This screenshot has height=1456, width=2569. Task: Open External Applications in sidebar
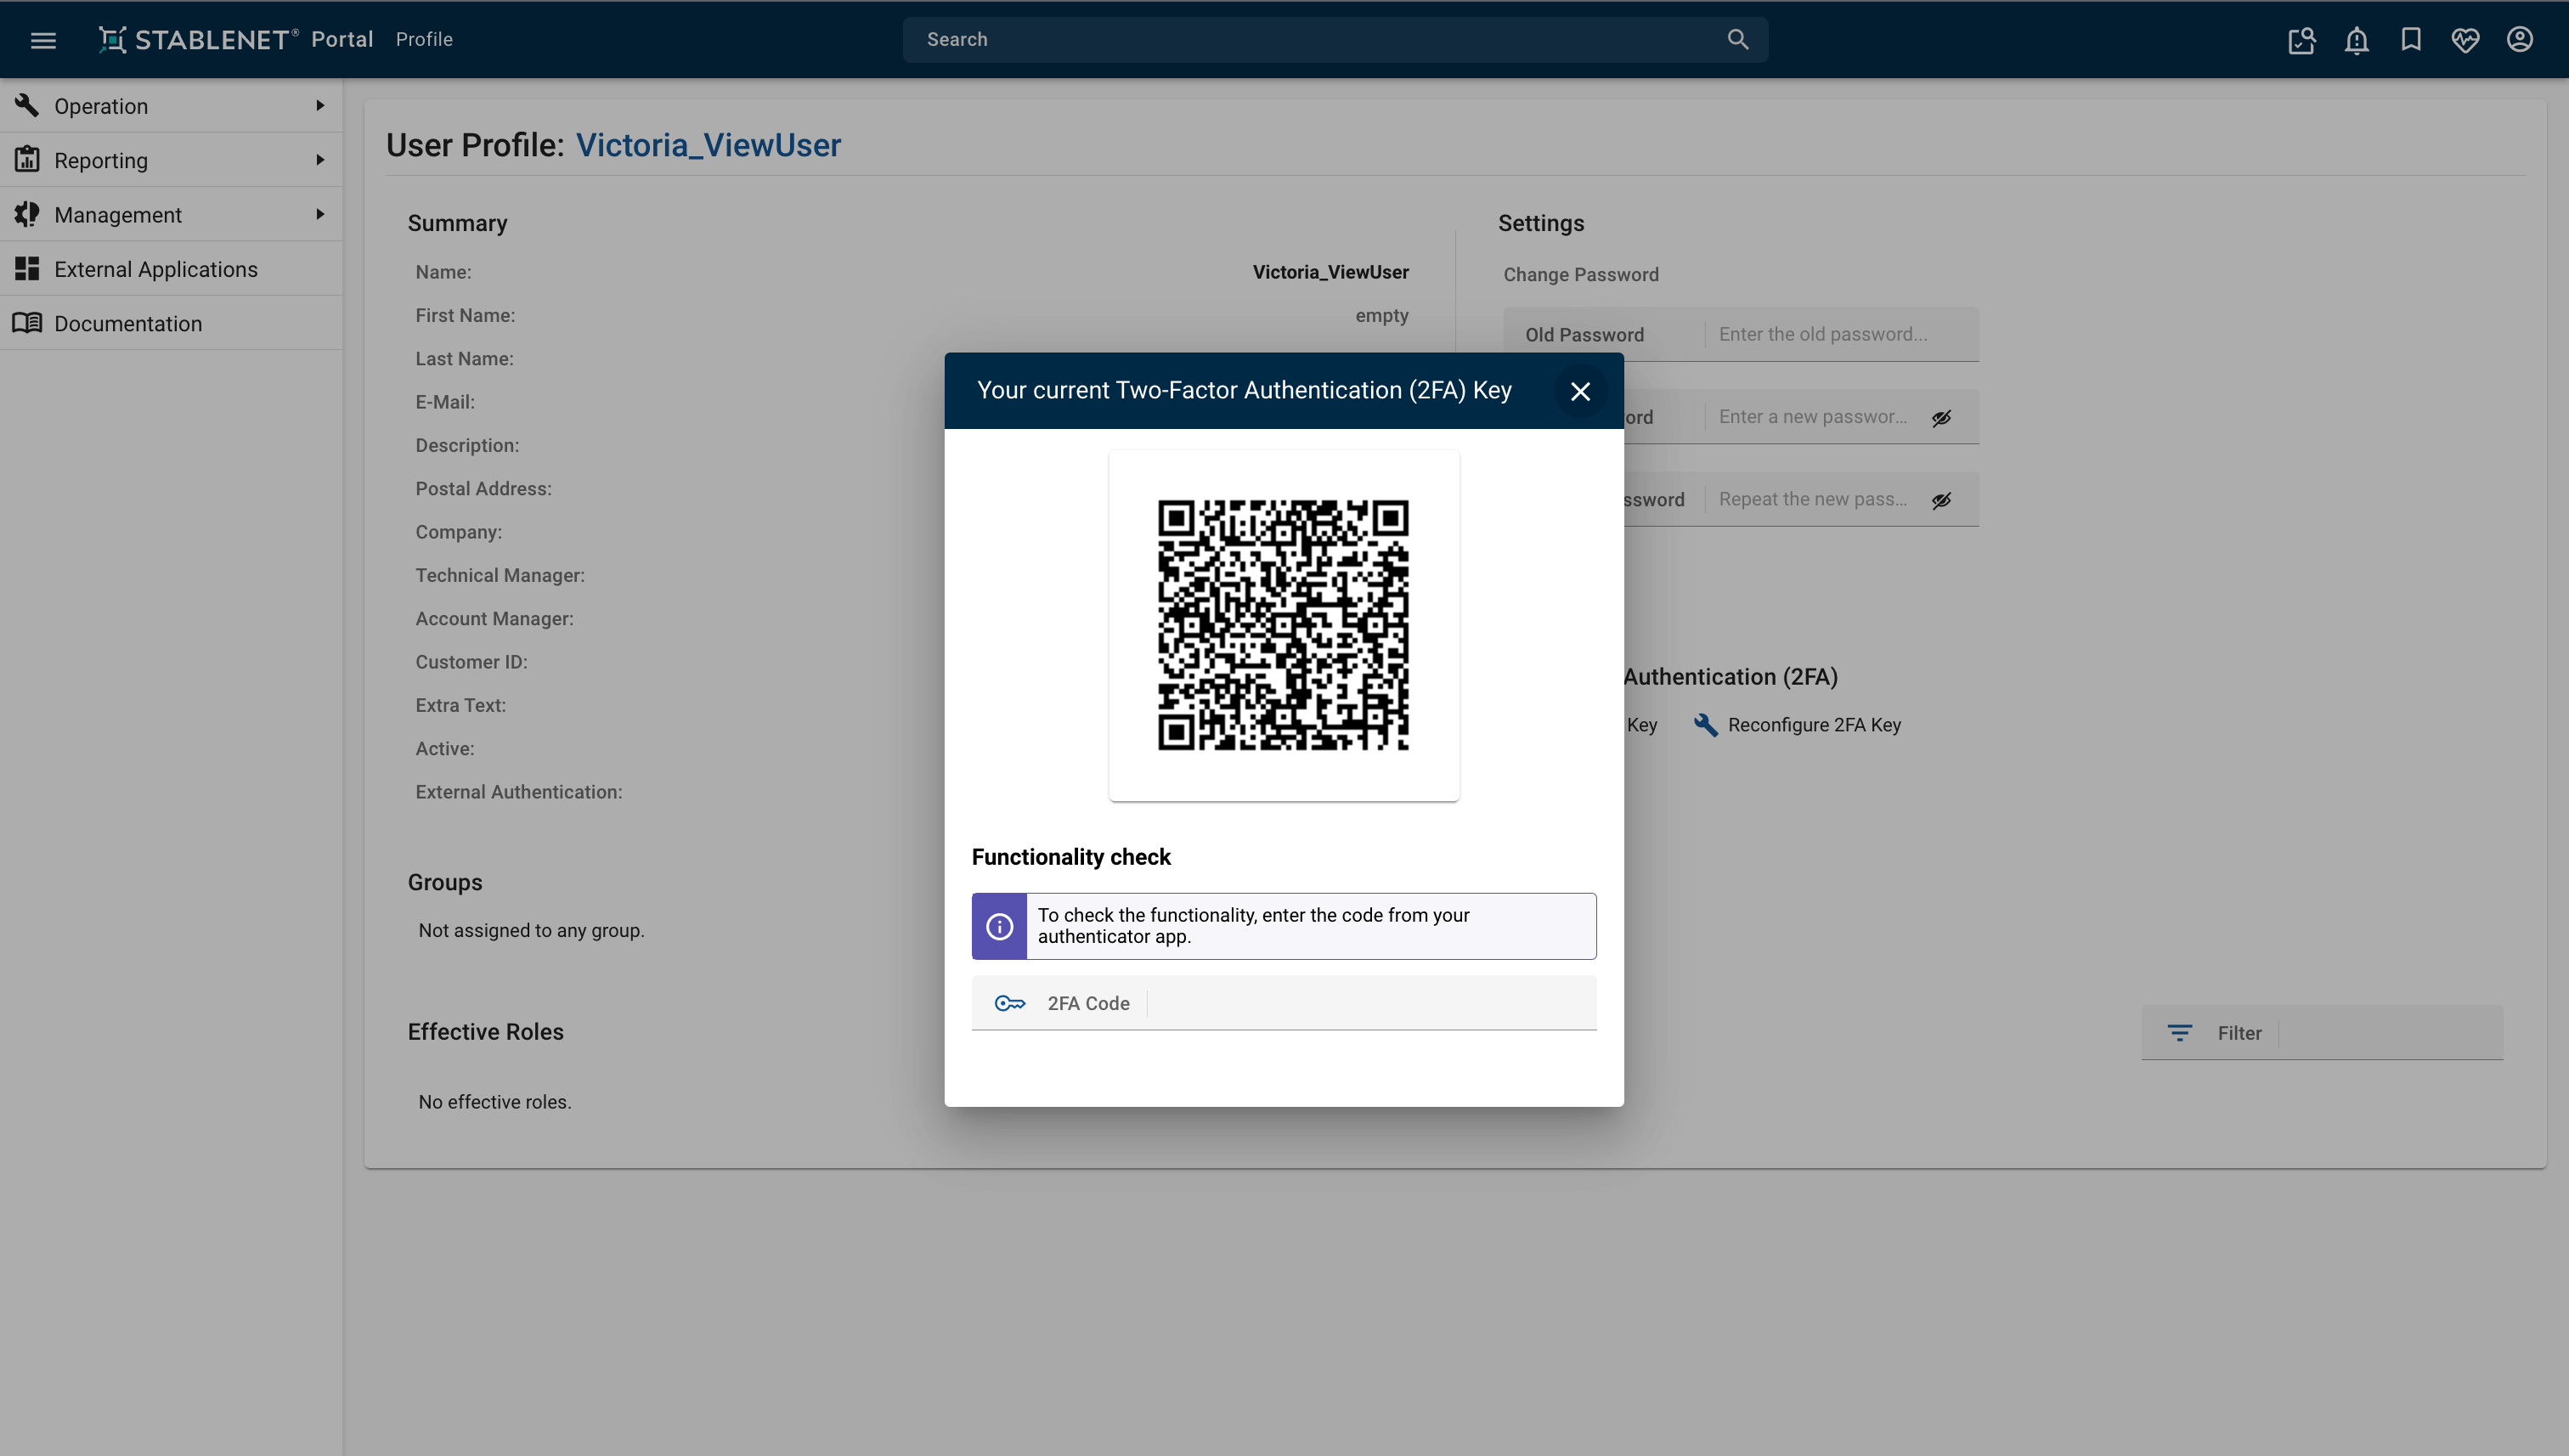tap(171, 269)
